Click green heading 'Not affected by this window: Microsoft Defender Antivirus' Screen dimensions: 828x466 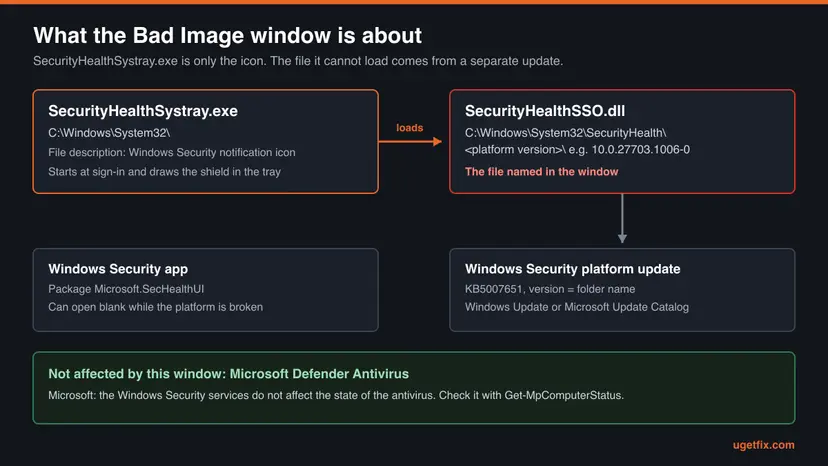(x=229, y=374)
